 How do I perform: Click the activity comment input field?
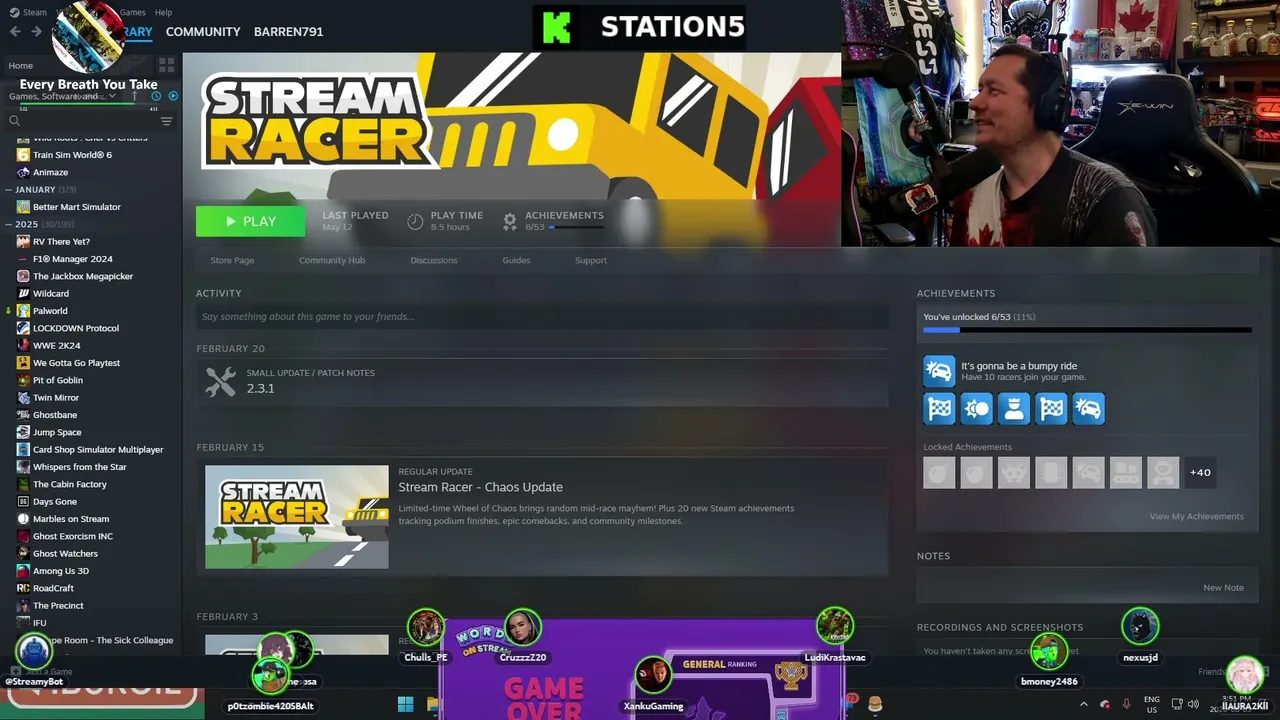542,317
